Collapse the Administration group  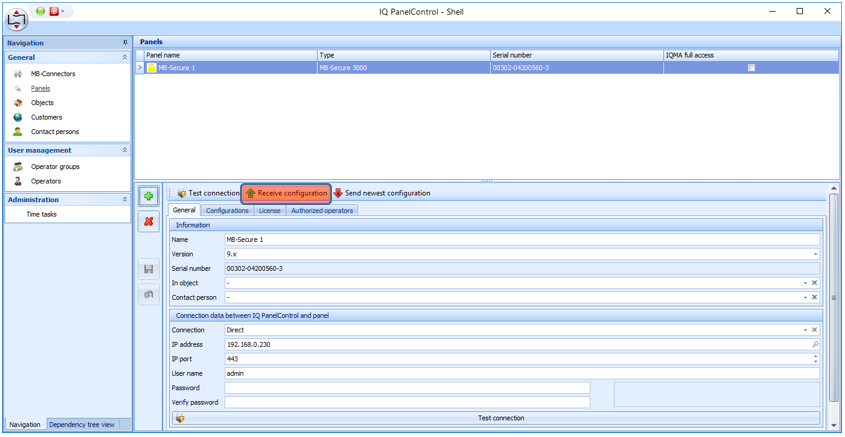[124, 200]
